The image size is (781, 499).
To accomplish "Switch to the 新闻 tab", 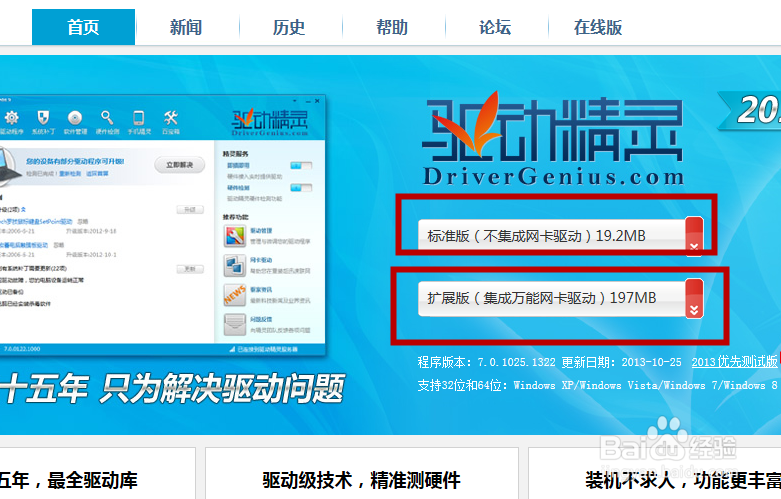I will coord(186,27).
